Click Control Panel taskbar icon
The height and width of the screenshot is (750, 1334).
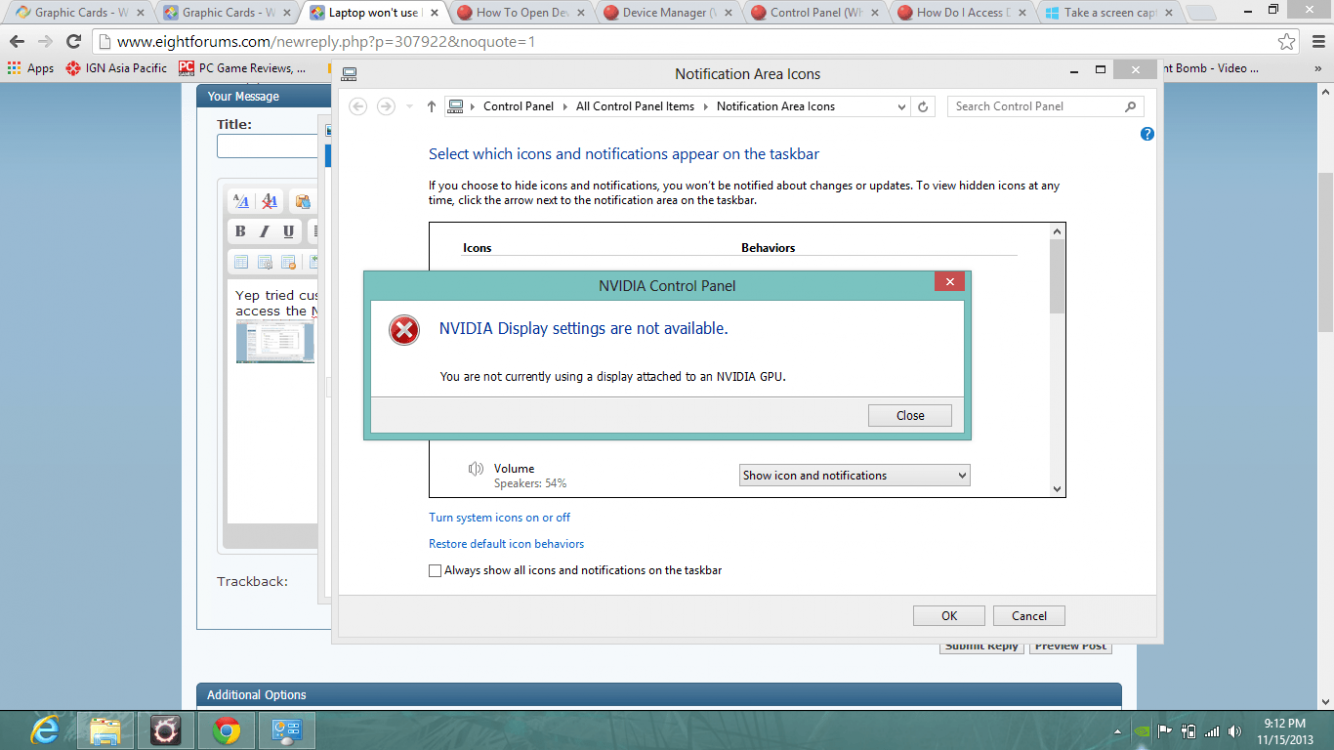[x=287, y=731]
